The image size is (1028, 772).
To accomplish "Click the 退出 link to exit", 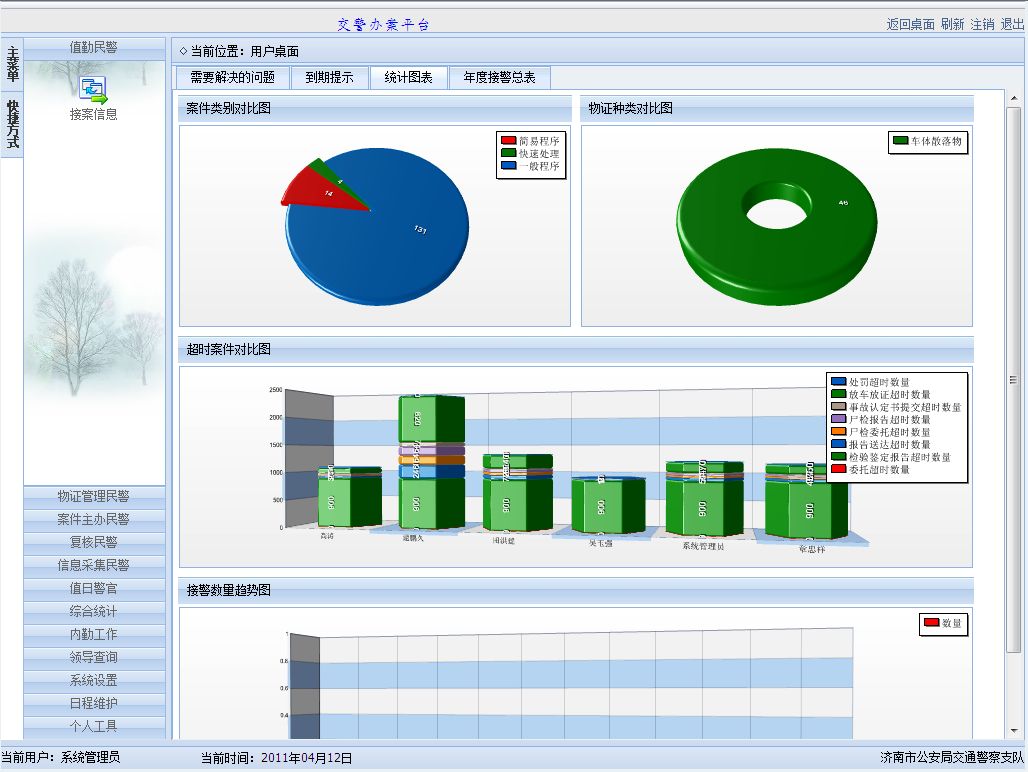I will (x=1012, y=24).
